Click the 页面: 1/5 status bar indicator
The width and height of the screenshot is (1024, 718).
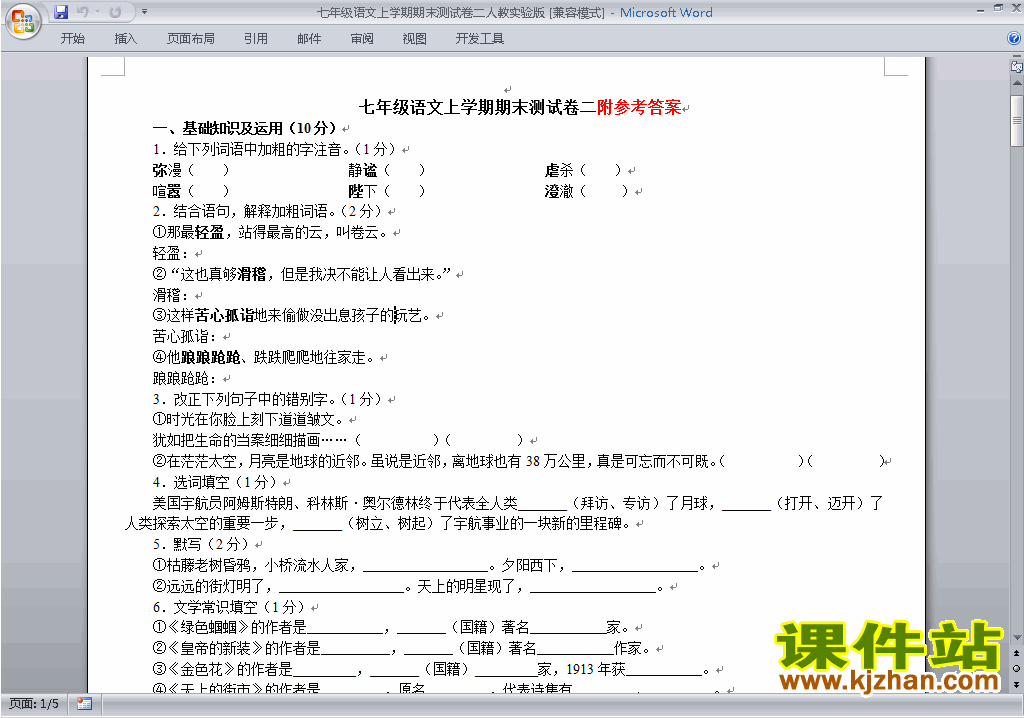pyautogui.click(x=34, y=704)
